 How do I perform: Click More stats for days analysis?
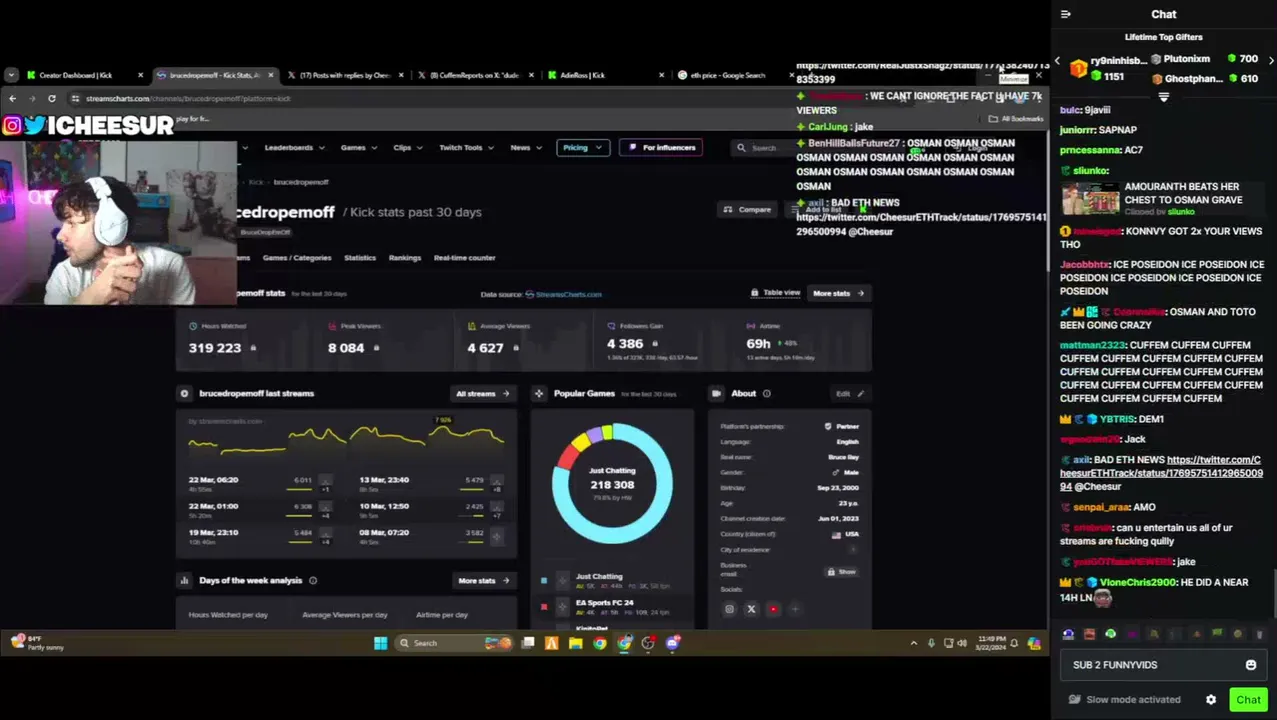click(x=484, y=581)
